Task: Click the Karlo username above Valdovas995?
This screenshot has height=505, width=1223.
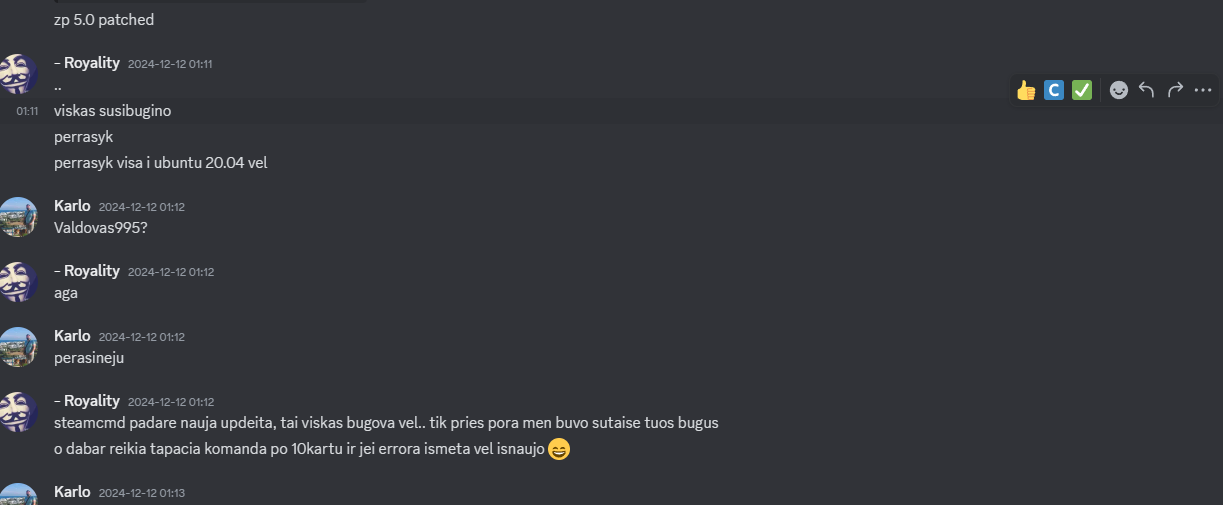Action: pos(72,206)
